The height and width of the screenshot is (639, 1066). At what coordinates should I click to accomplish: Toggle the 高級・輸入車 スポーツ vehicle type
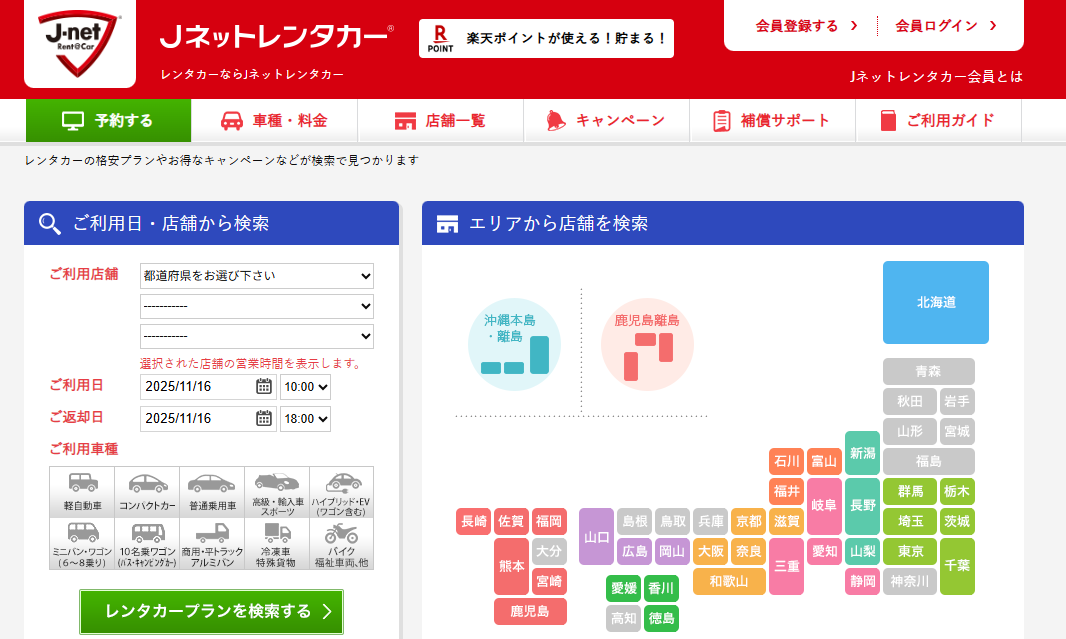click(x=276, y=491)
